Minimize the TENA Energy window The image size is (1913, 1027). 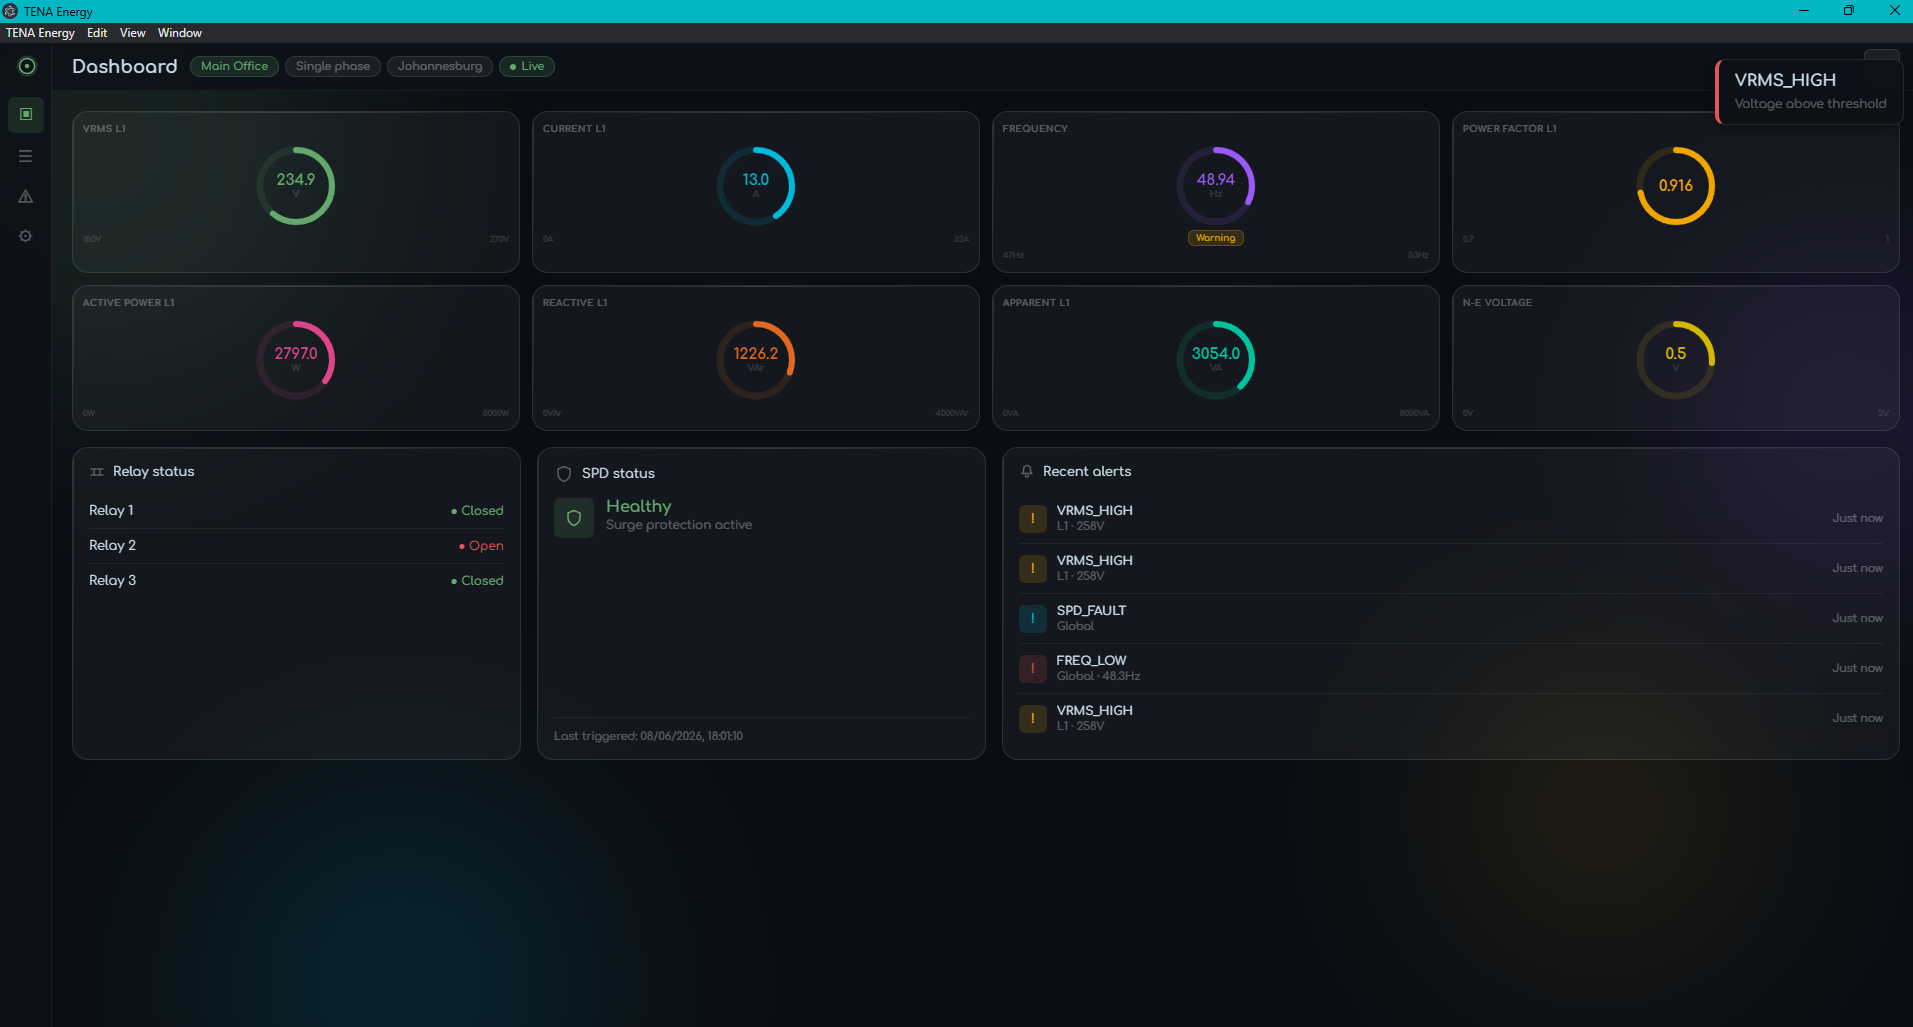click(x=1804, y=11)
